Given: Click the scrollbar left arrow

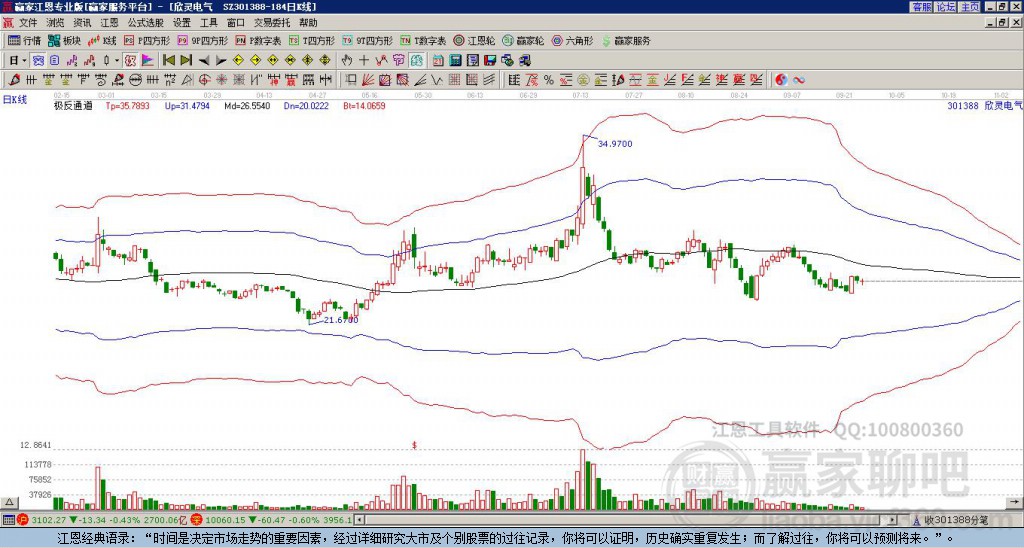Looking at the screenshot, I should tap(359, 520).
